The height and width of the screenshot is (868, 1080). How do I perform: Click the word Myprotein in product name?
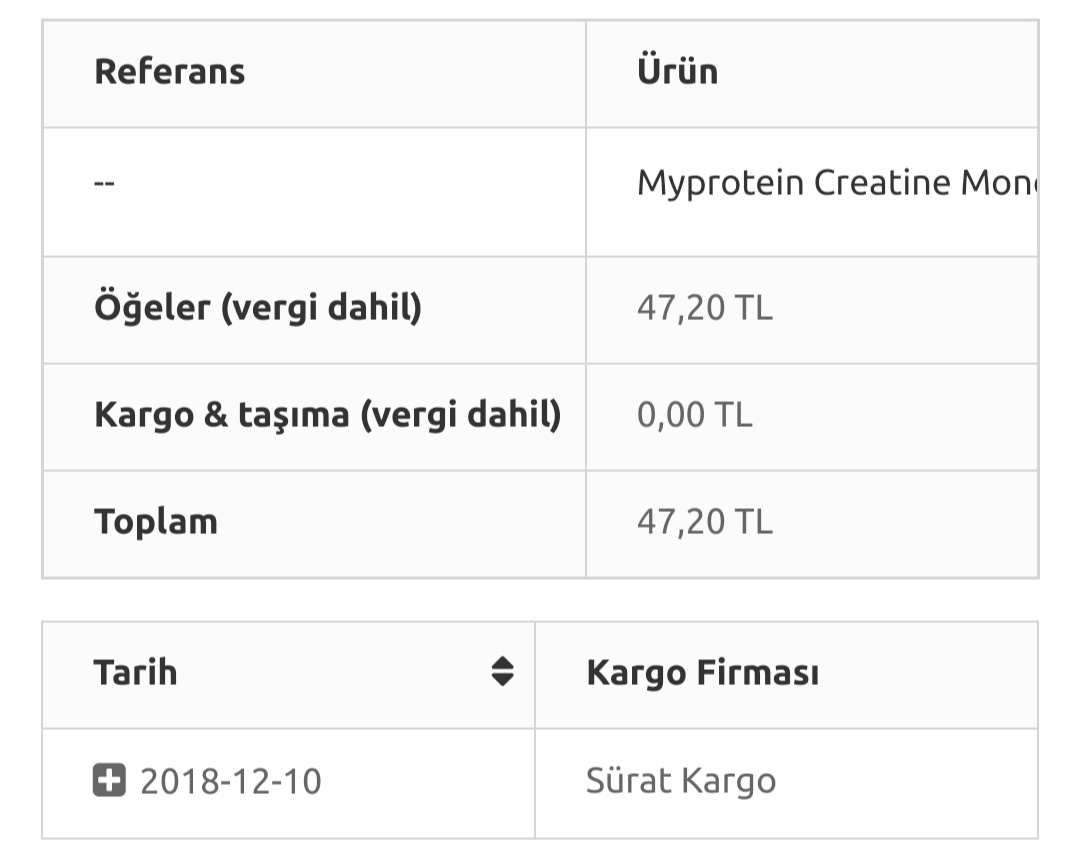720,183
